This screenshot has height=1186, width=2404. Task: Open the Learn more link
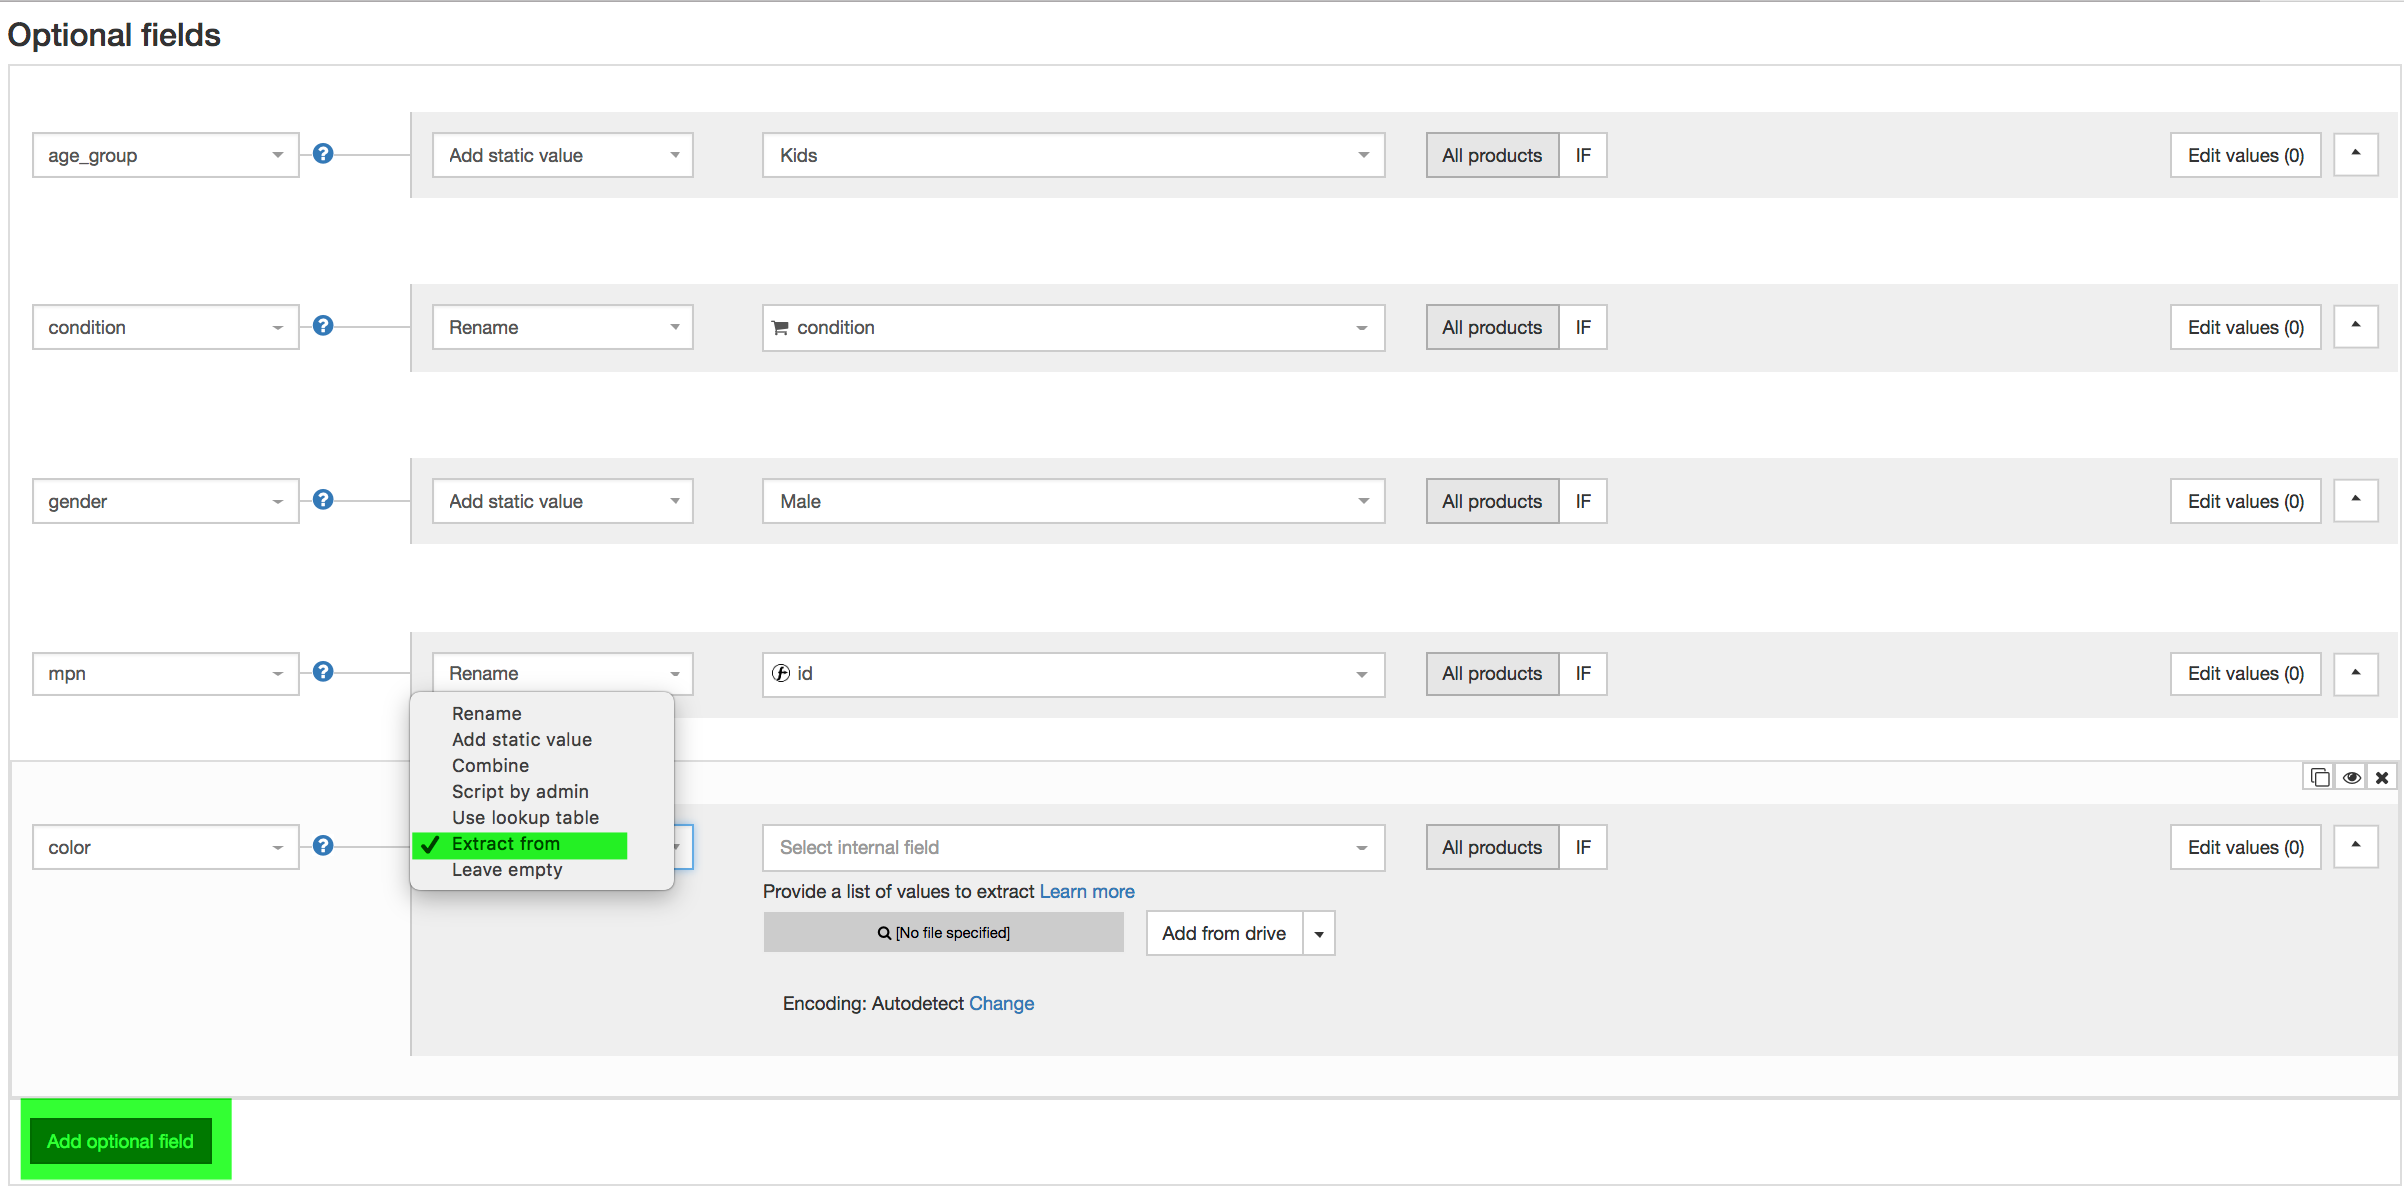[x=1086, y=891]
